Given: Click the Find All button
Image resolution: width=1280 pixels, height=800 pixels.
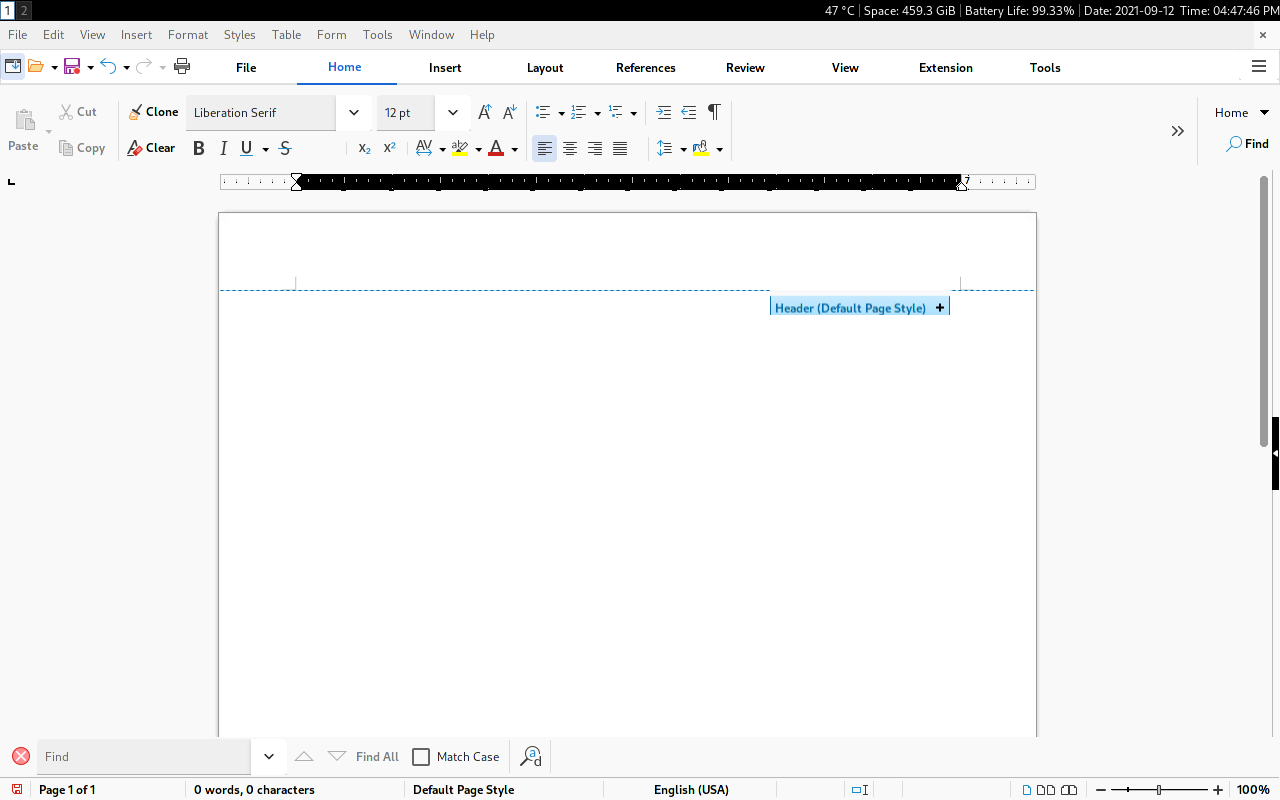Looking at the screenshot, I should [377, 757].
